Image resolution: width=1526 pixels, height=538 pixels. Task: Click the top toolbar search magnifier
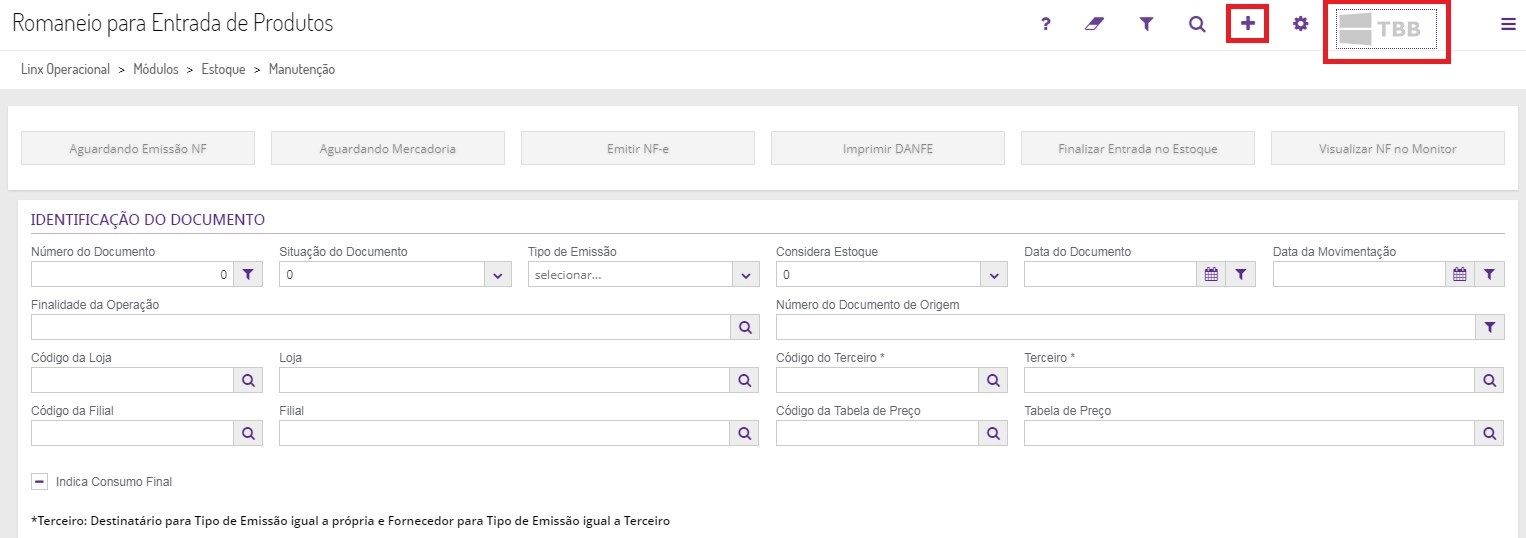[1197, 24]
